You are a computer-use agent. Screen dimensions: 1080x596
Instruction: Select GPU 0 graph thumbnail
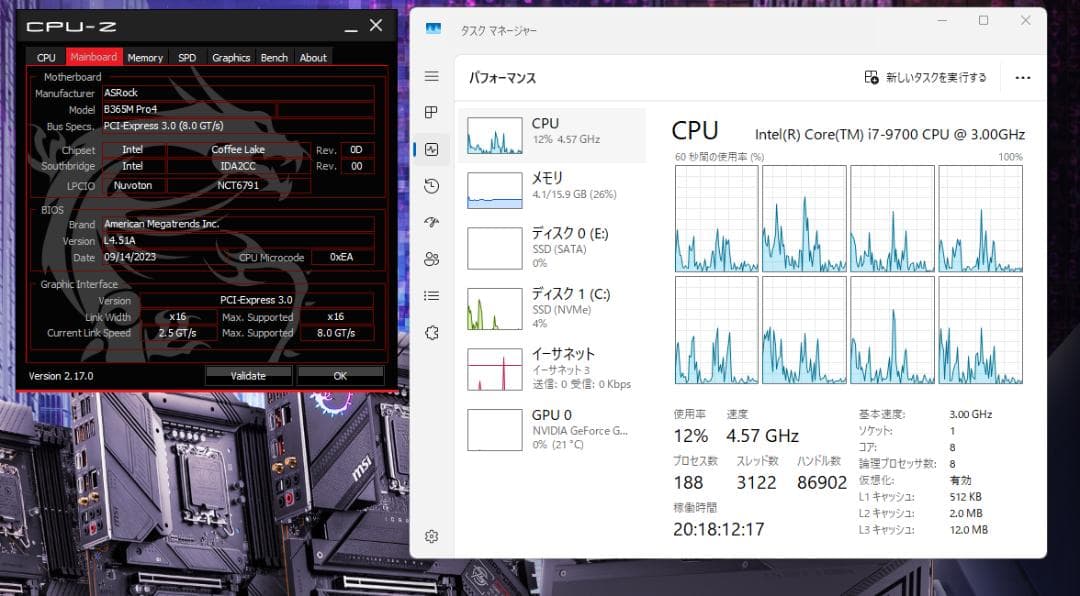(x=495, y=430)
